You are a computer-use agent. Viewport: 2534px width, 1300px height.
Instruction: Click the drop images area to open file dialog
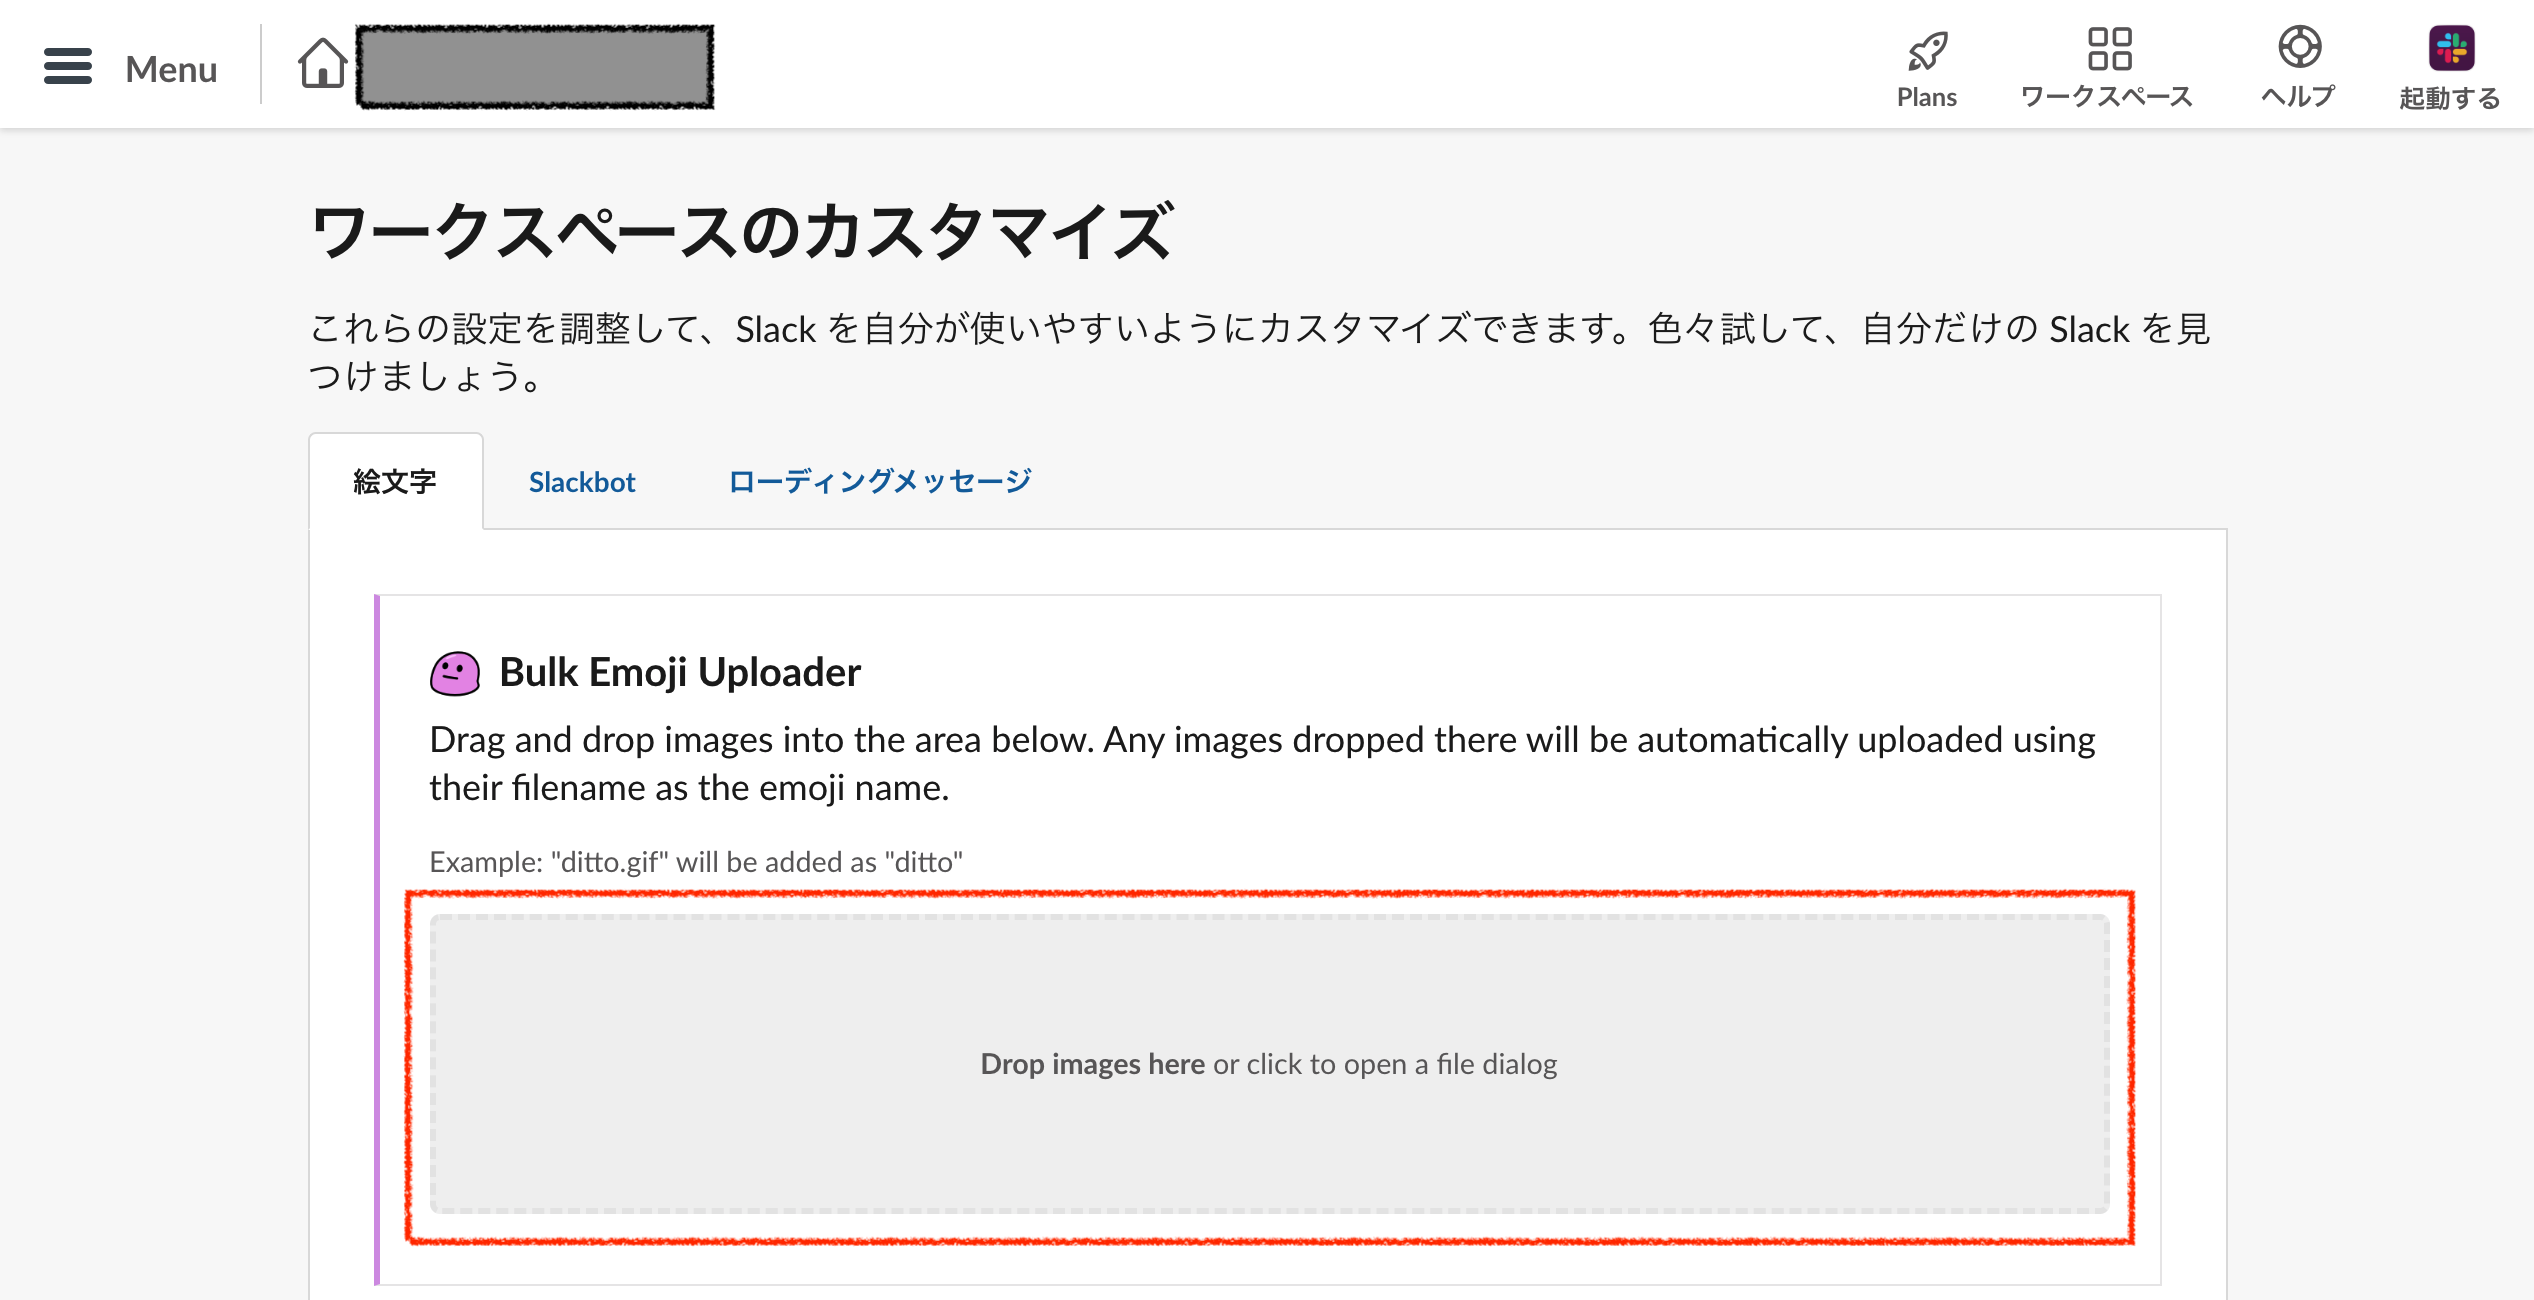point(1269,1064)
